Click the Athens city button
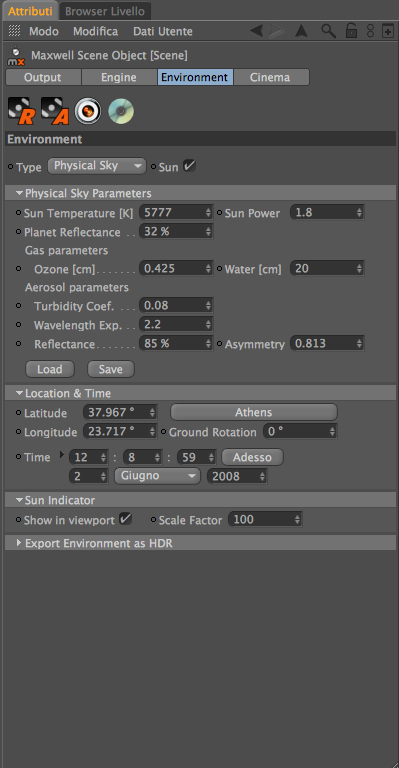The height and width of the screenshot is (768, 399). [x=254, y=412]
